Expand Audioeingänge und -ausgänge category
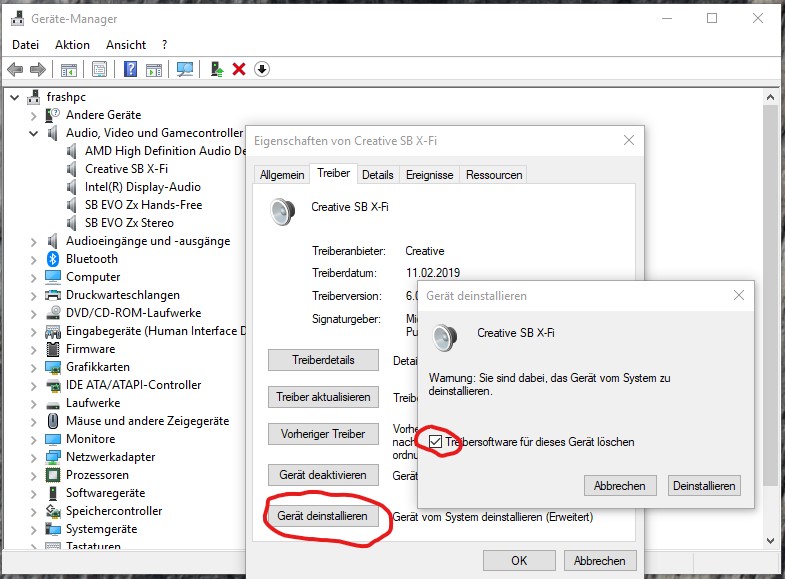The width and height of the screenshot is (785, 579). (34, 242)
